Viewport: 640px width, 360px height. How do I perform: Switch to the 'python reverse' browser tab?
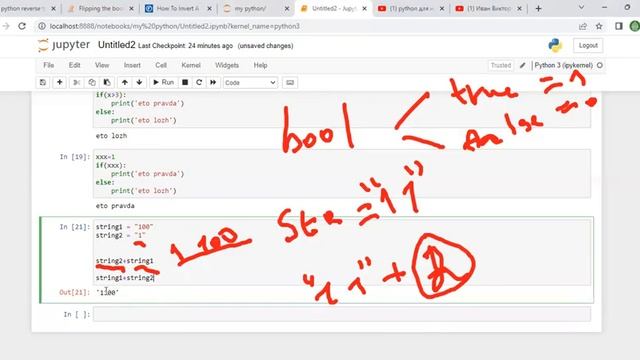[x=27, y=9]
